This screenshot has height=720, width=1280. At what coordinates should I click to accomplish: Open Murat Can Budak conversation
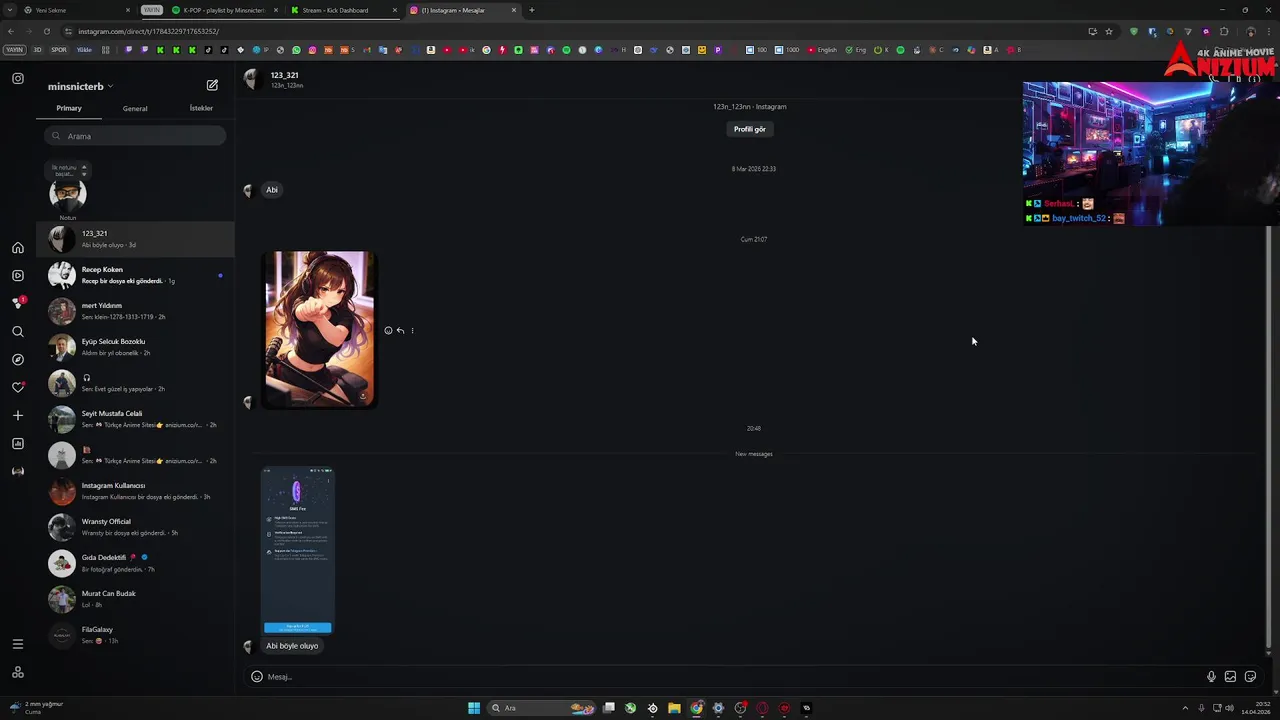point(135,599)
